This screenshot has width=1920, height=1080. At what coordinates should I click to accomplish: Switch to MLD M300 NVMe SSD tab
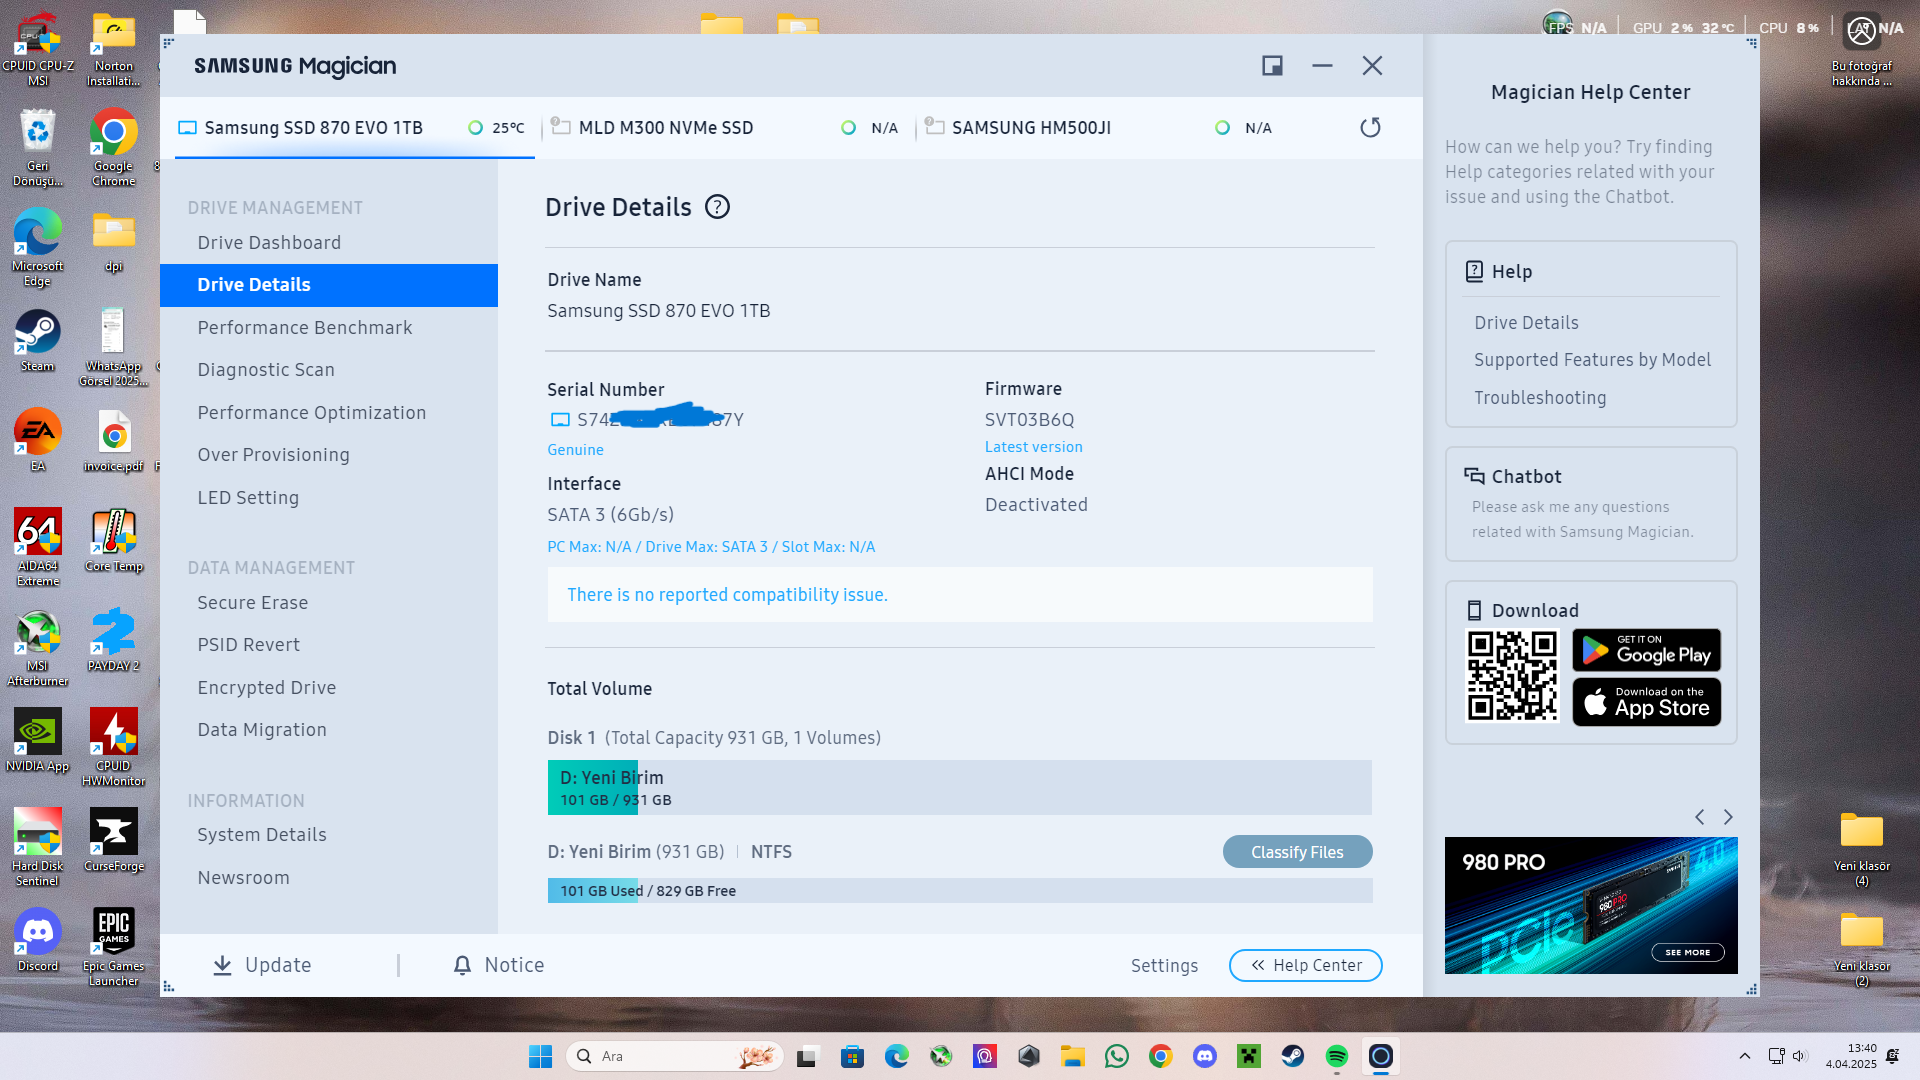[728, 128]
